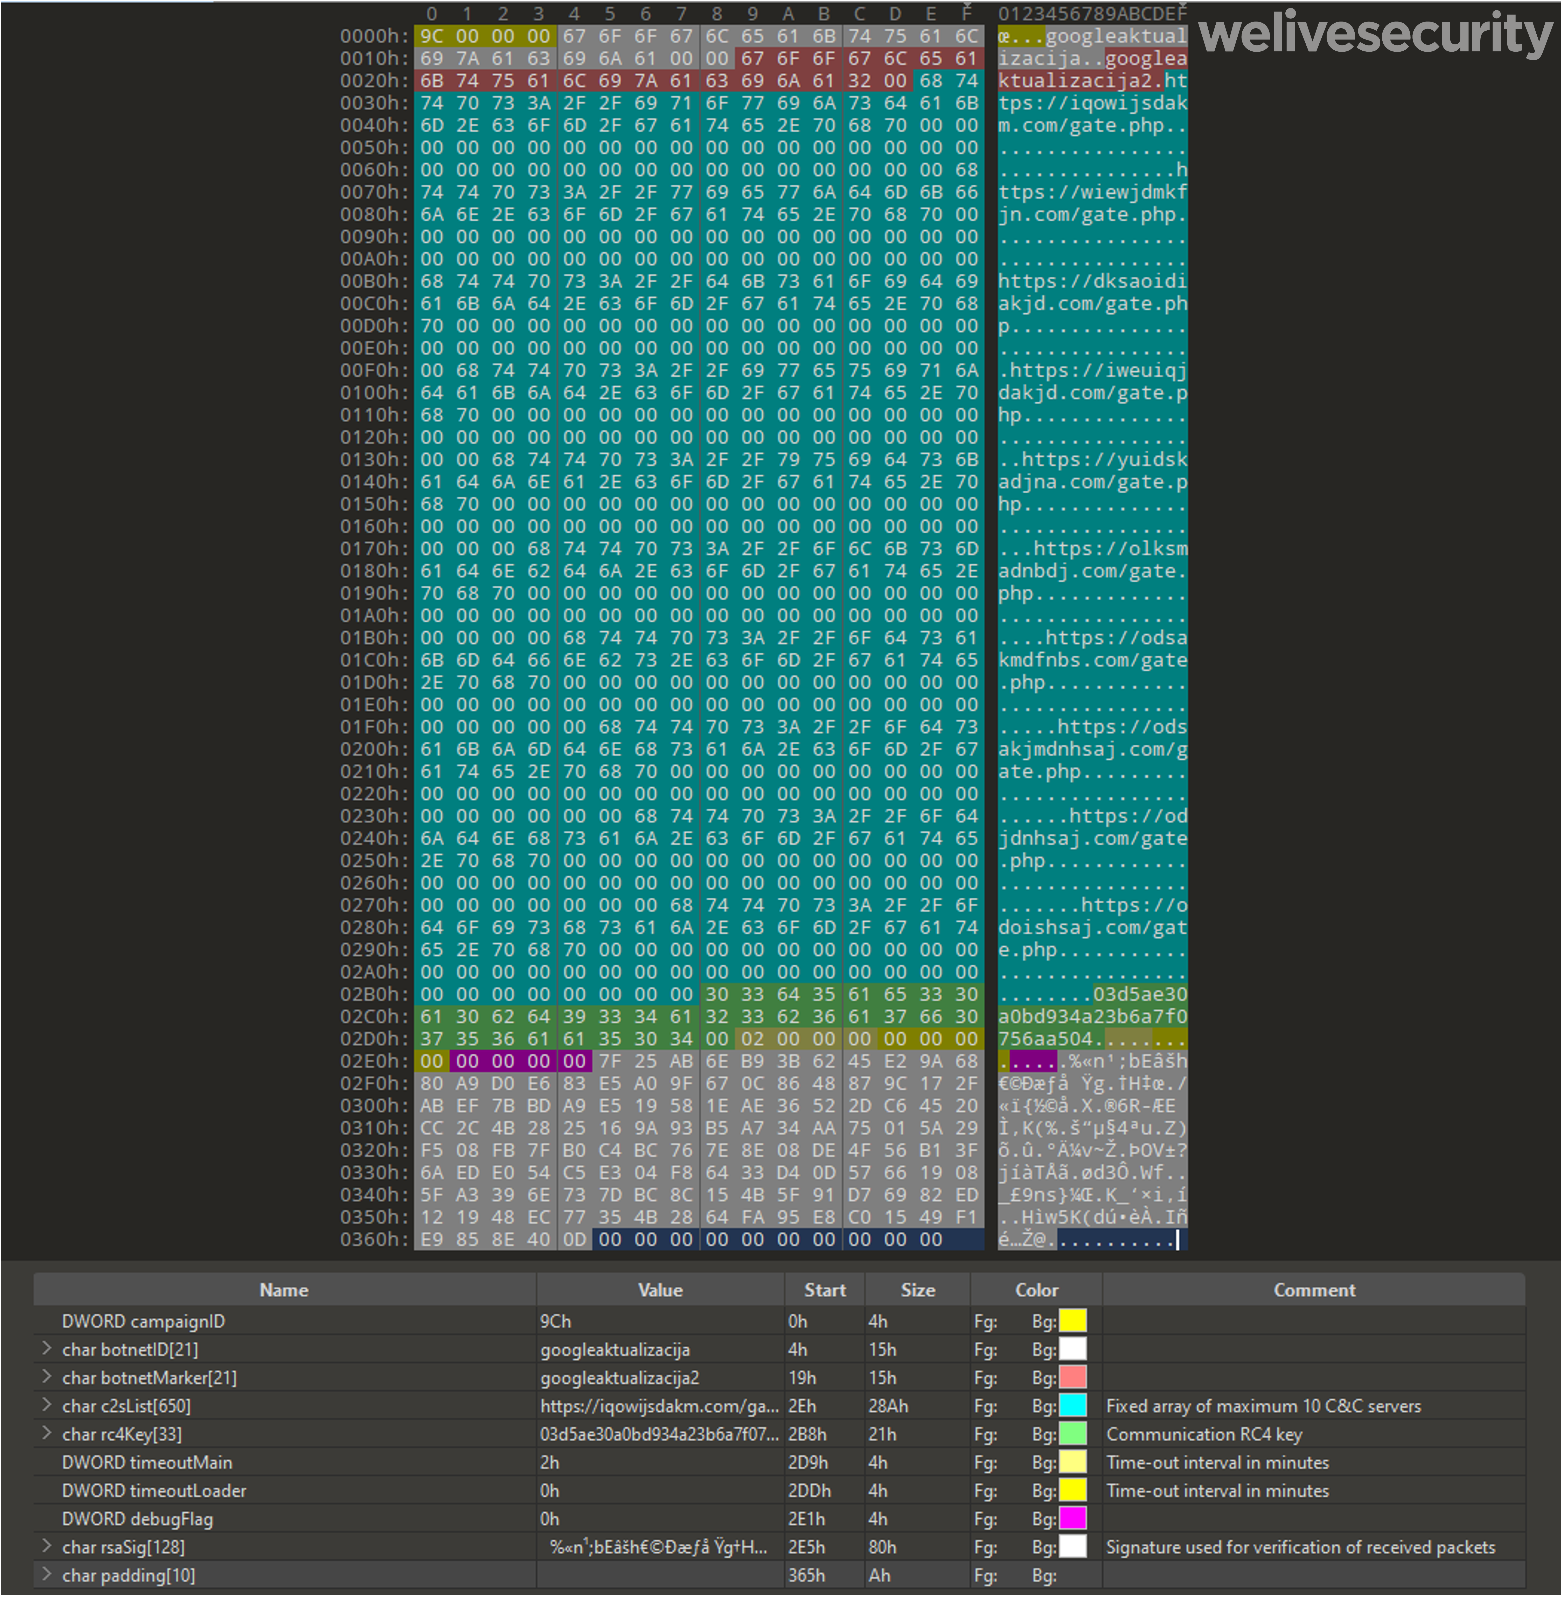Open white background swatch for rsaSig

pyautogui.click(x=1073, y=1546)
